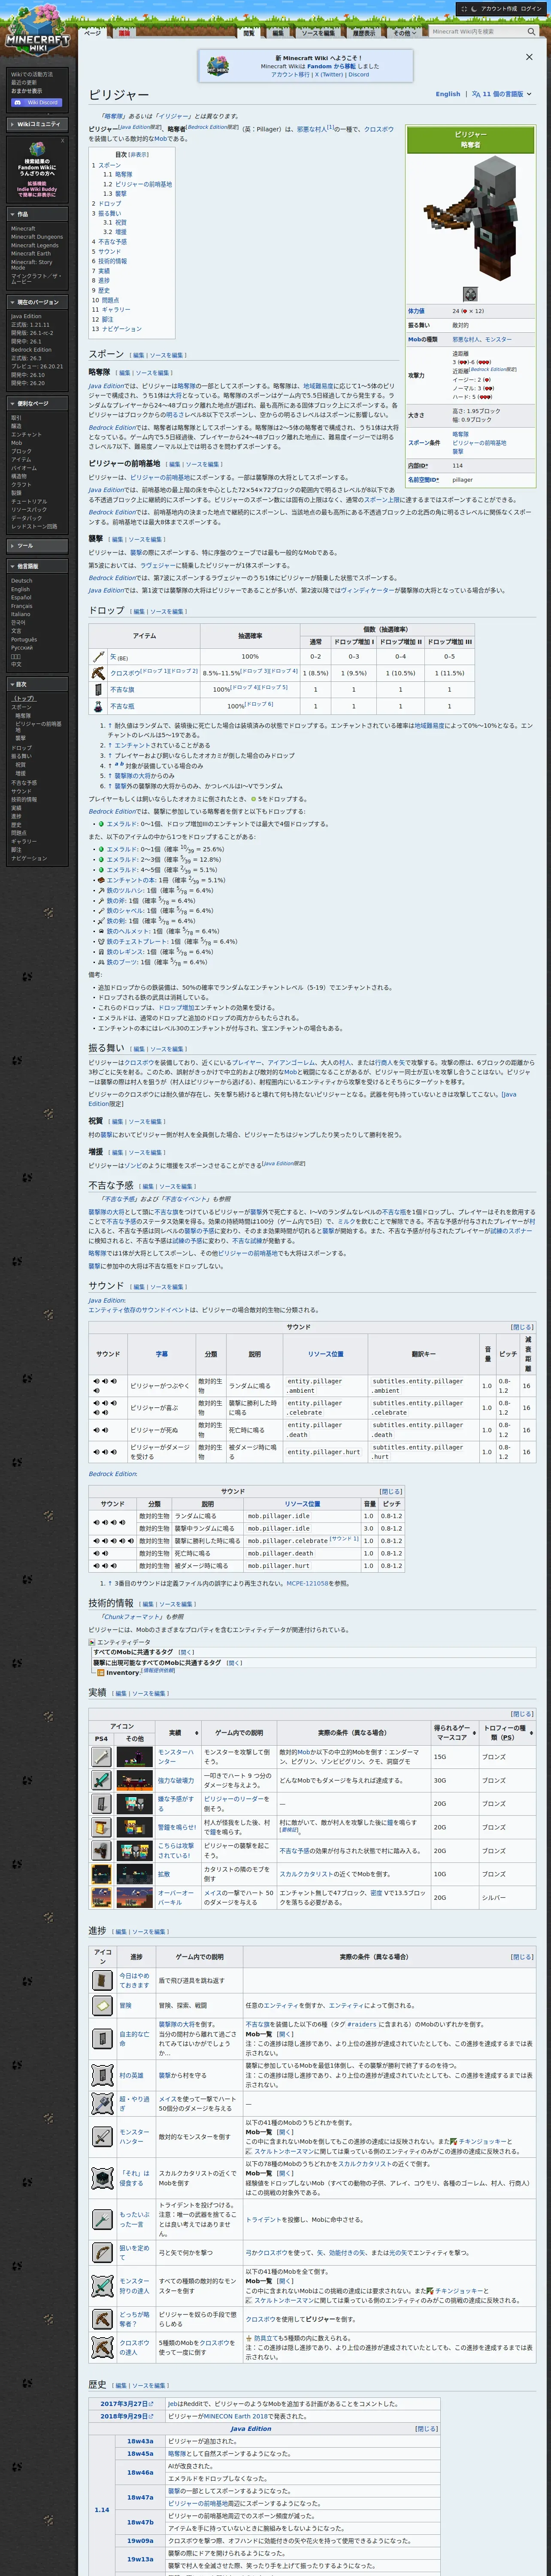Open the Français language version
This screenshot has height=2576, width=551.
pos(22,606)
